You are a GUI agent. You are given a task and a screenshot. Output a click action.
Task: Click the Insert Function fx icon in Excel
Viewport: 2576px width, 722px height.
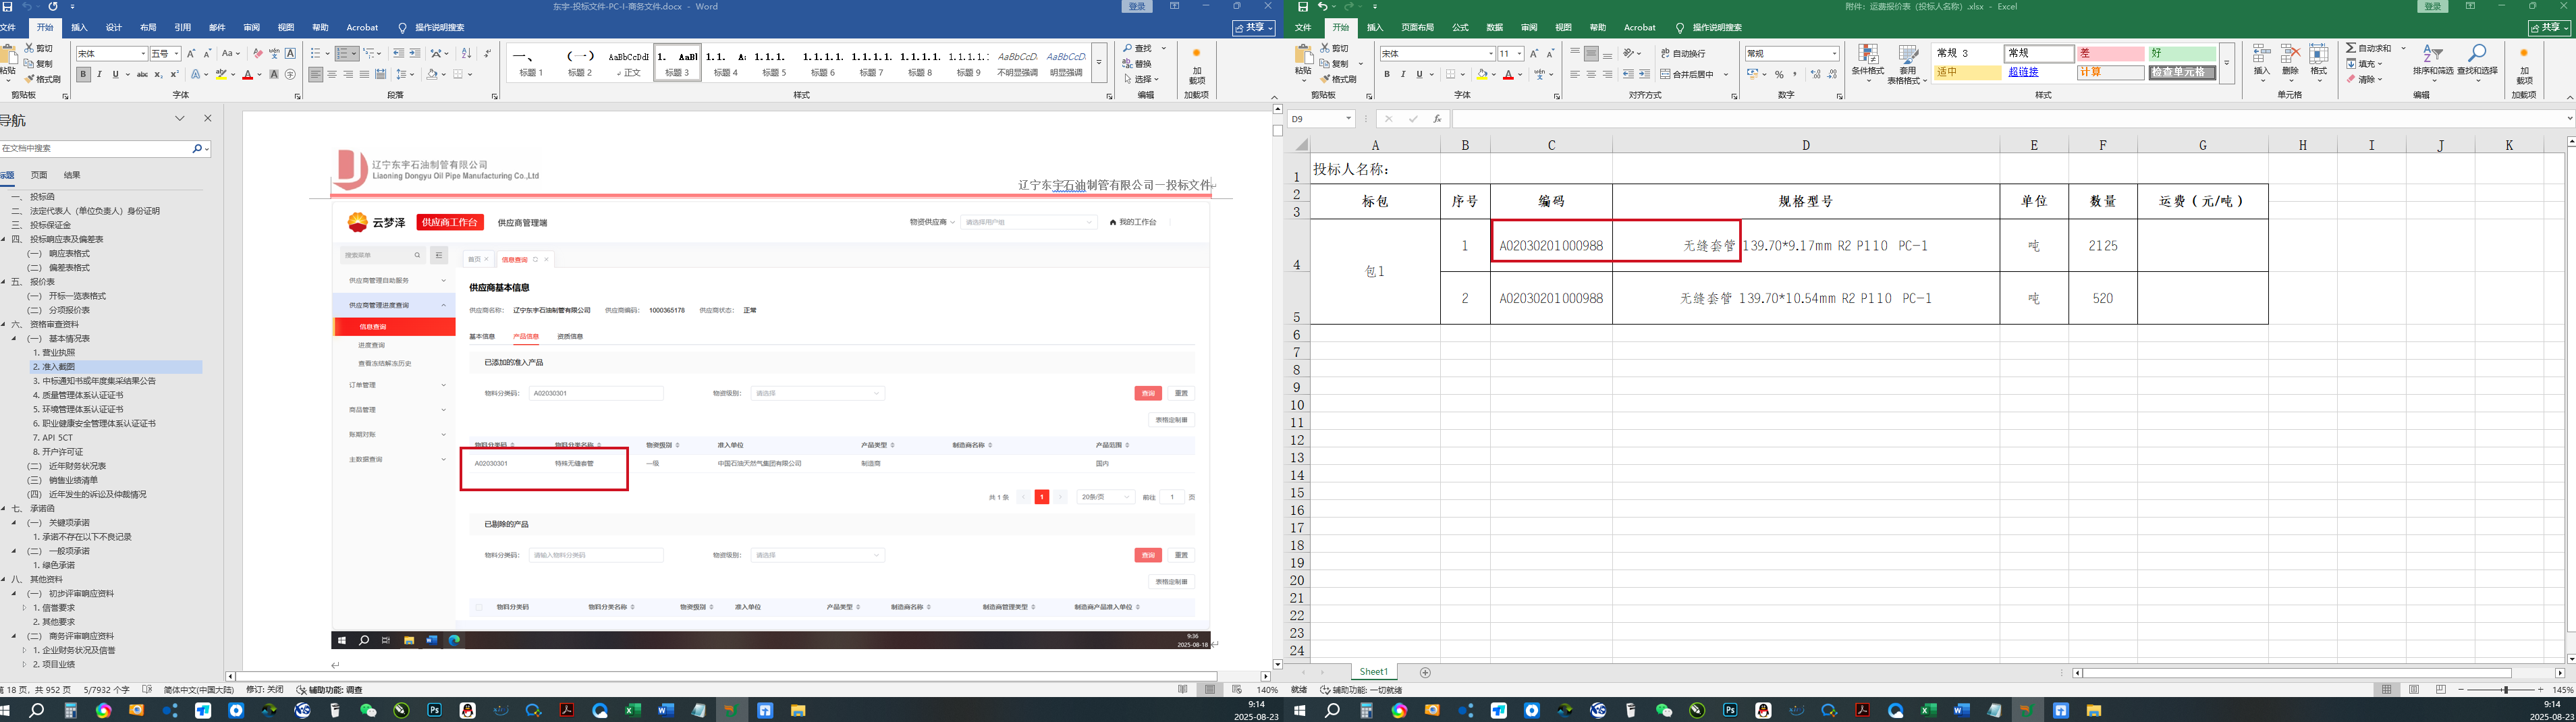[x=1437, y=119]
